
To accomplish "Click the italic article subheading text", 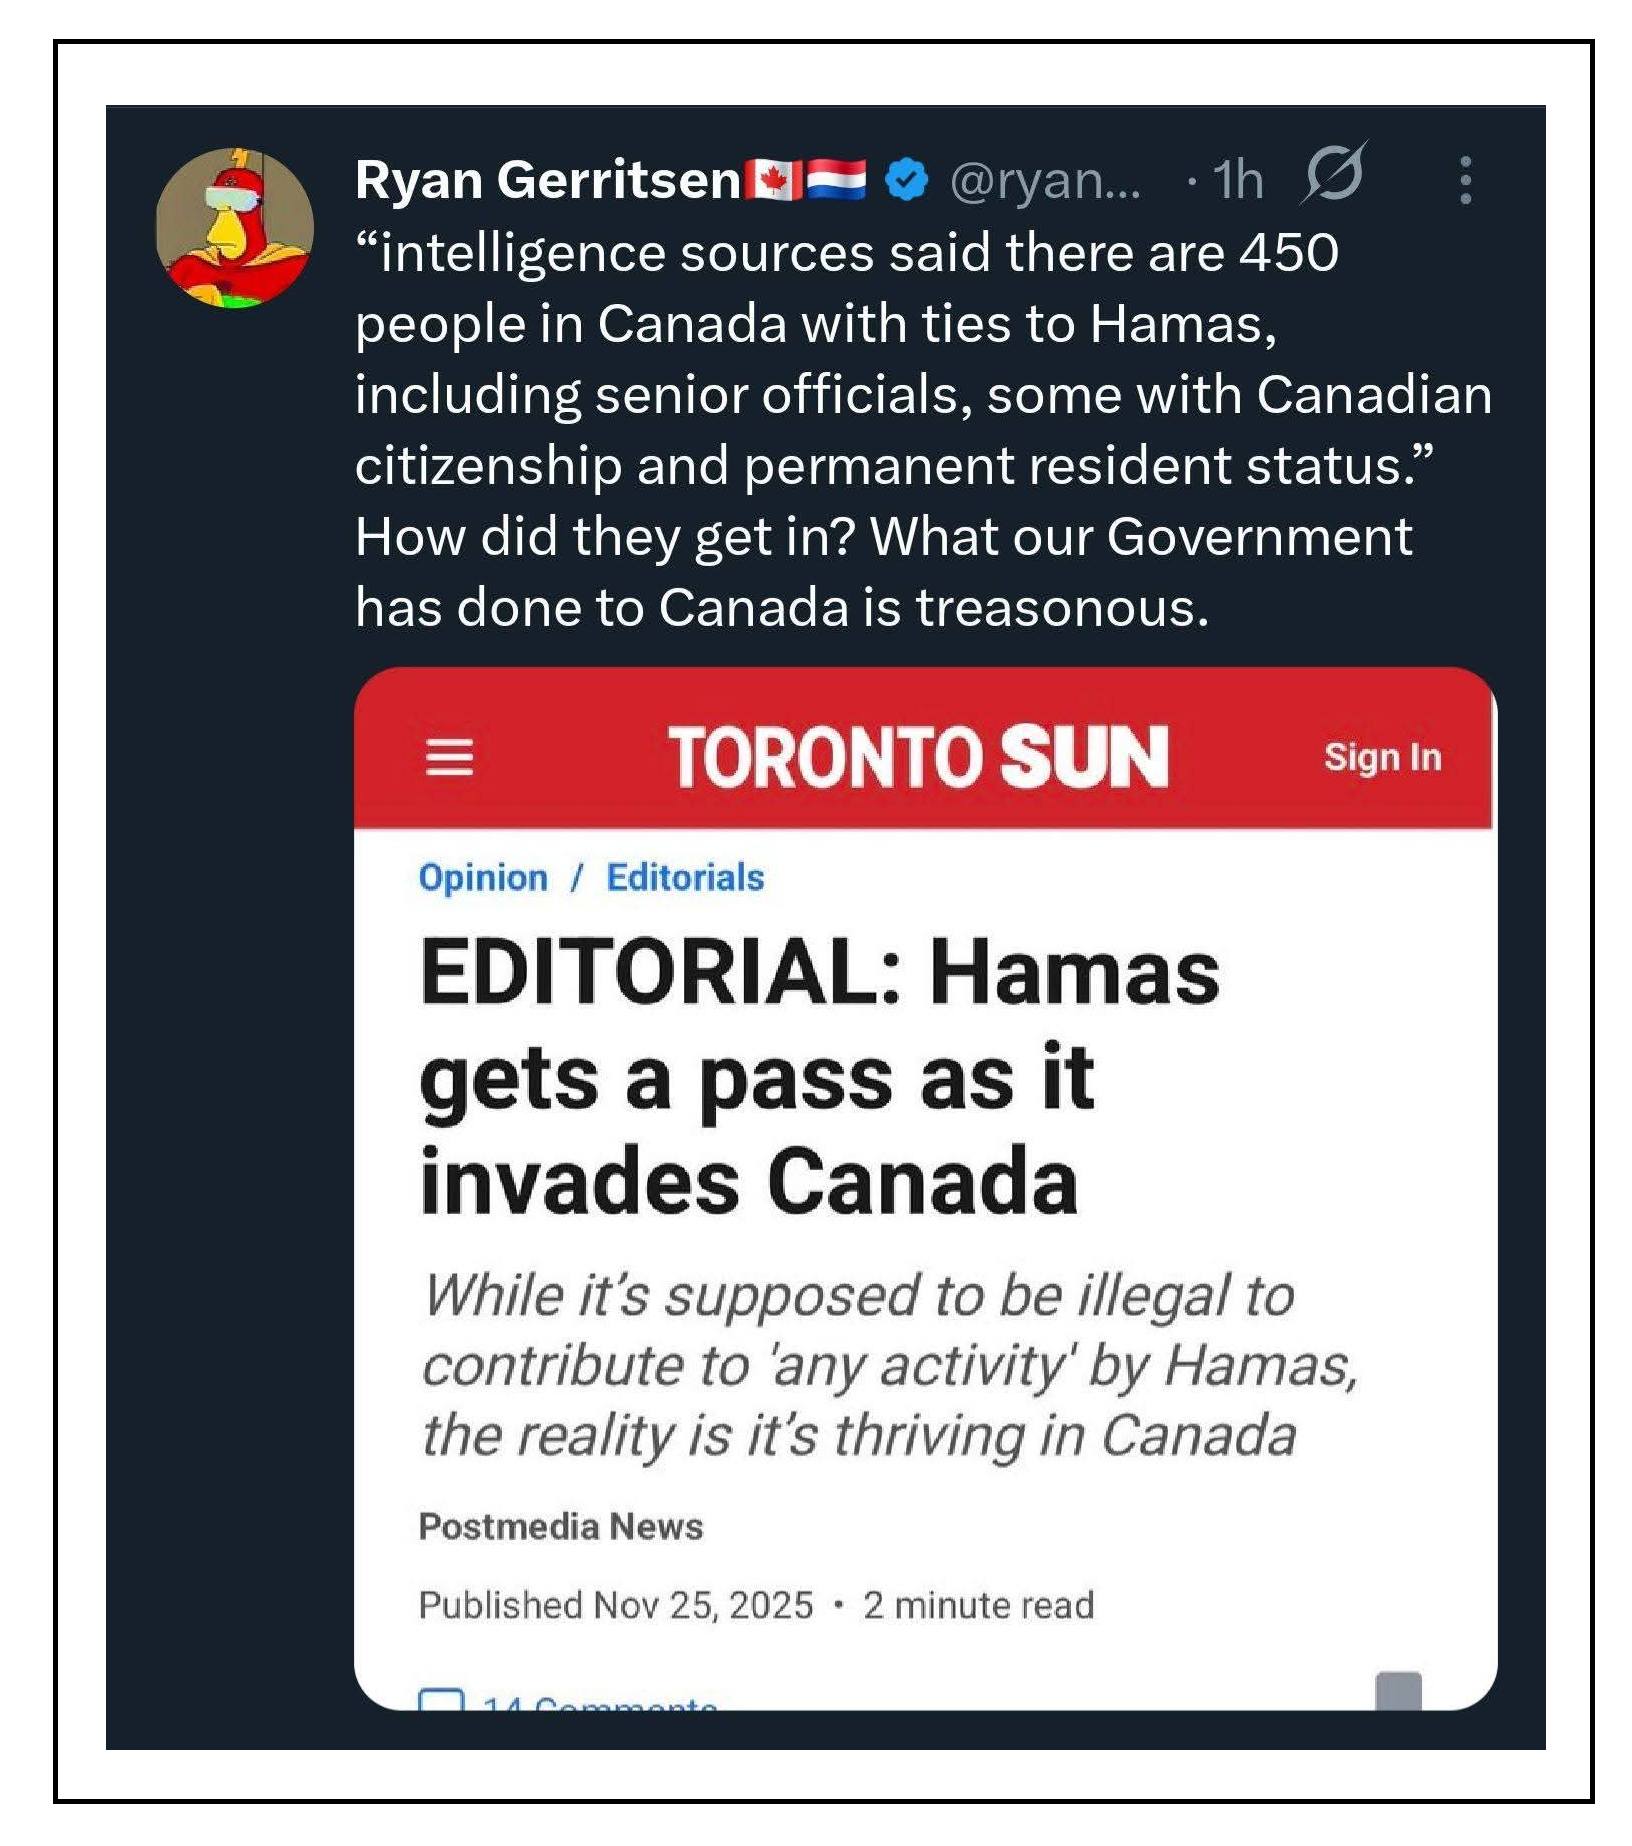I will (888, 1365).
